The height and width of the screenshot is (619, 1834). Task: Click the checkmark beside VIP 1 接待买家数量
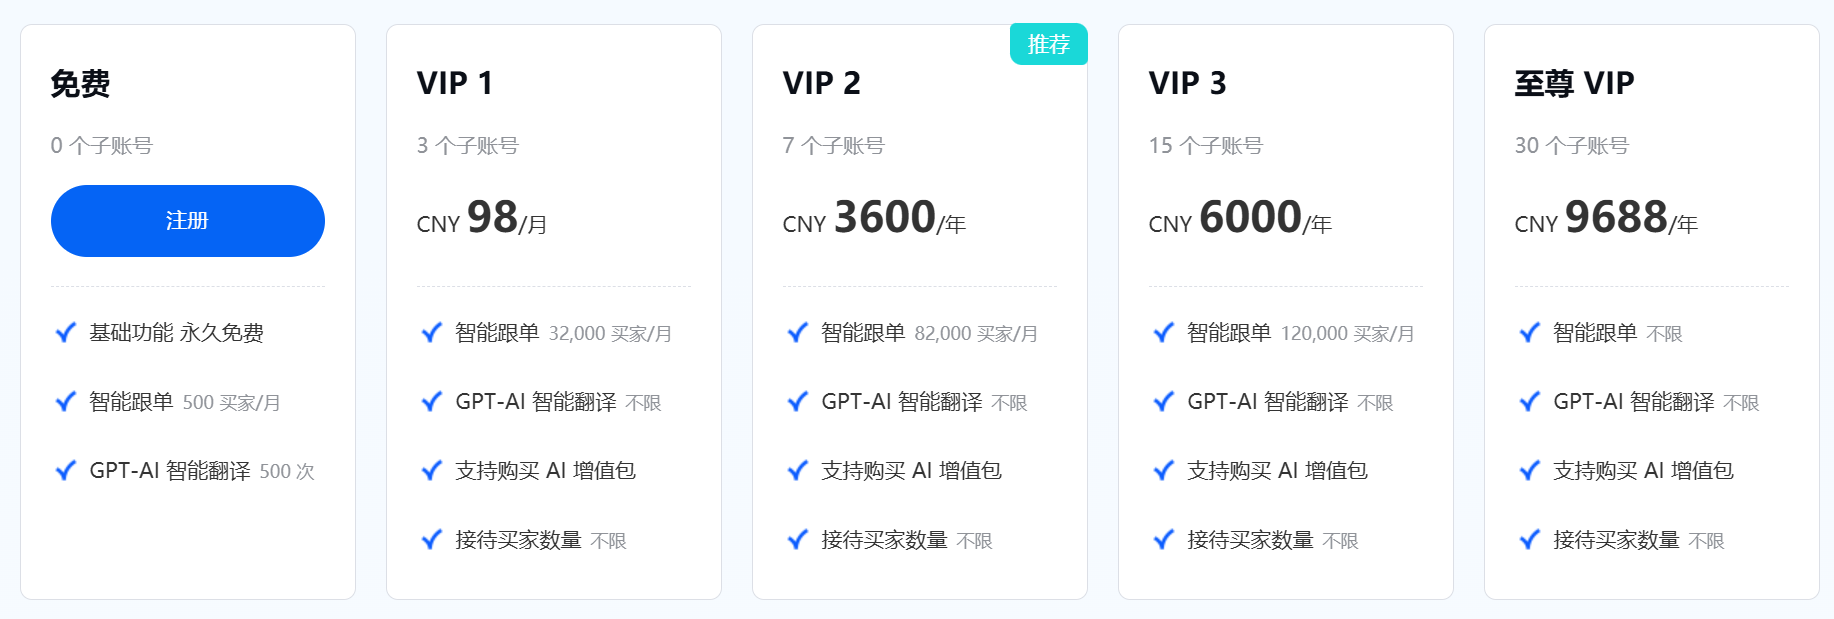click(430, 539)
